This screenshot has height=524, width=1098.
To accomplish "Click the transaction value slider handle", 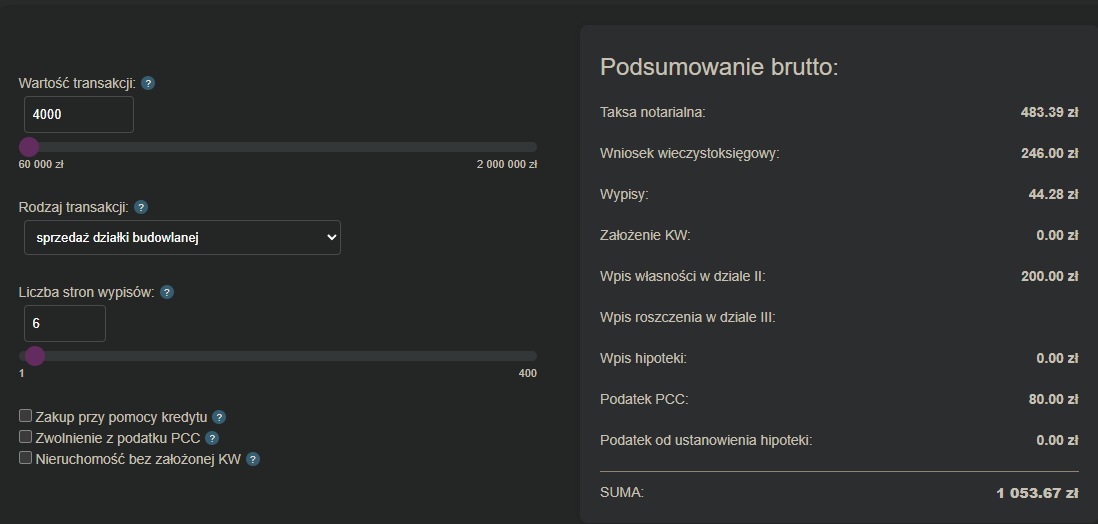I will [x=29, y=147].
